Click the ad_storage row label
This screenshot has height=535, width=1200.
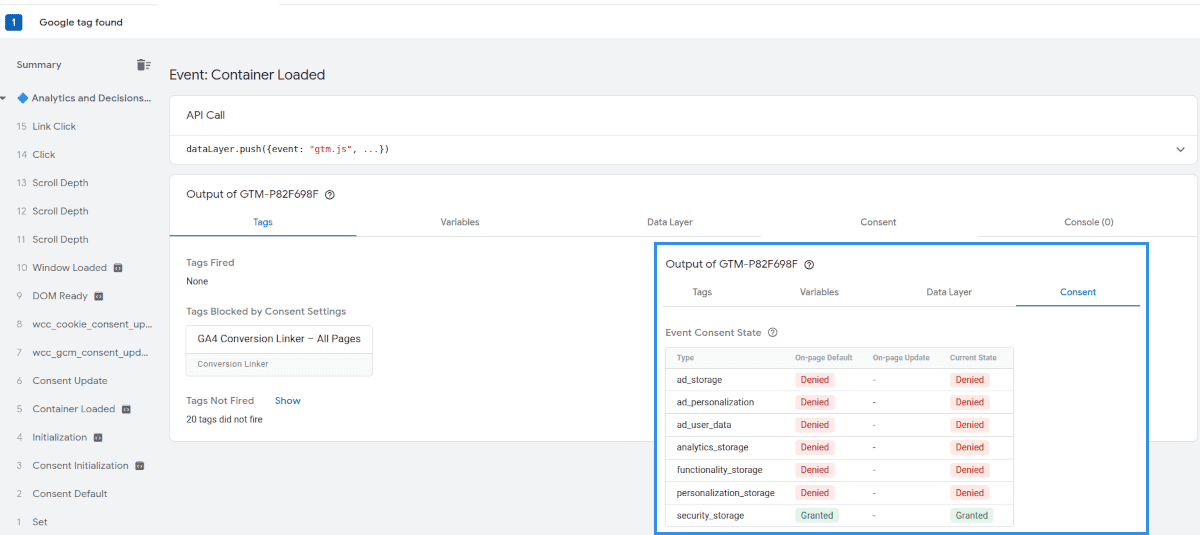[699, 380]
